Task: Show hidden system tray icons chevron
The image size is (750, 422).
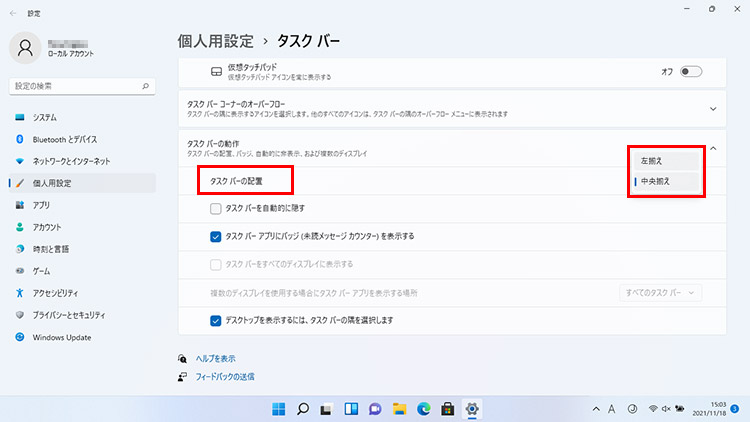Action: tap(597, 408)
